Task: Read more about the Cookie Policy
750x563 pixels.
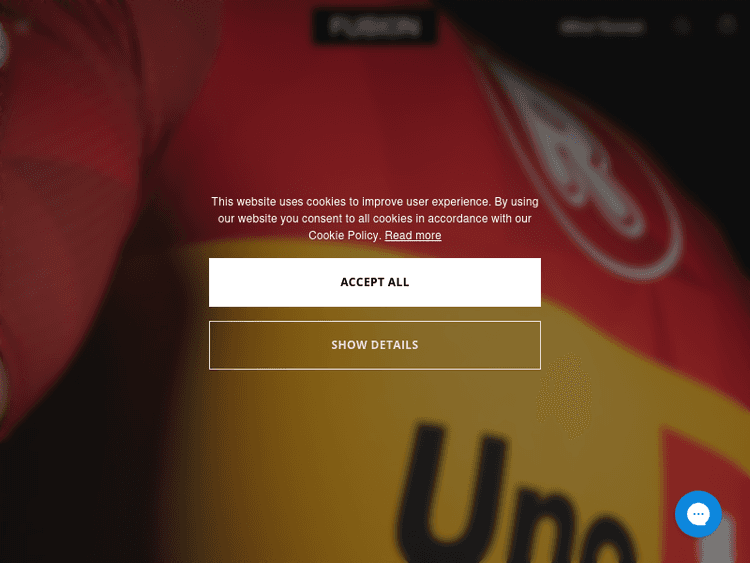Action: click(x=413, y=235)
